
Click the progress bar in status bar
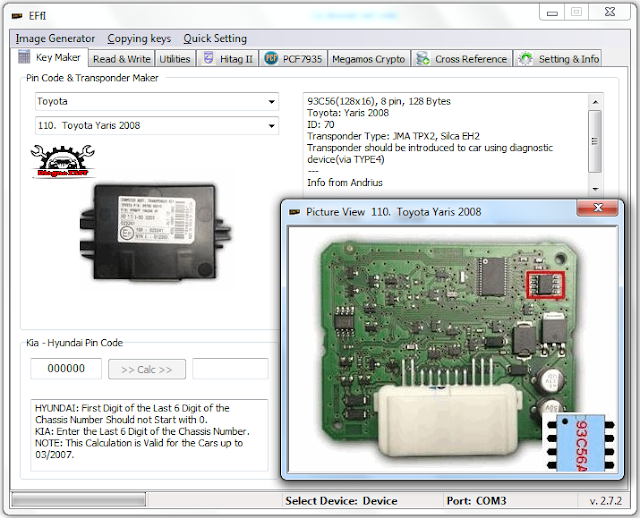point(79,500)
